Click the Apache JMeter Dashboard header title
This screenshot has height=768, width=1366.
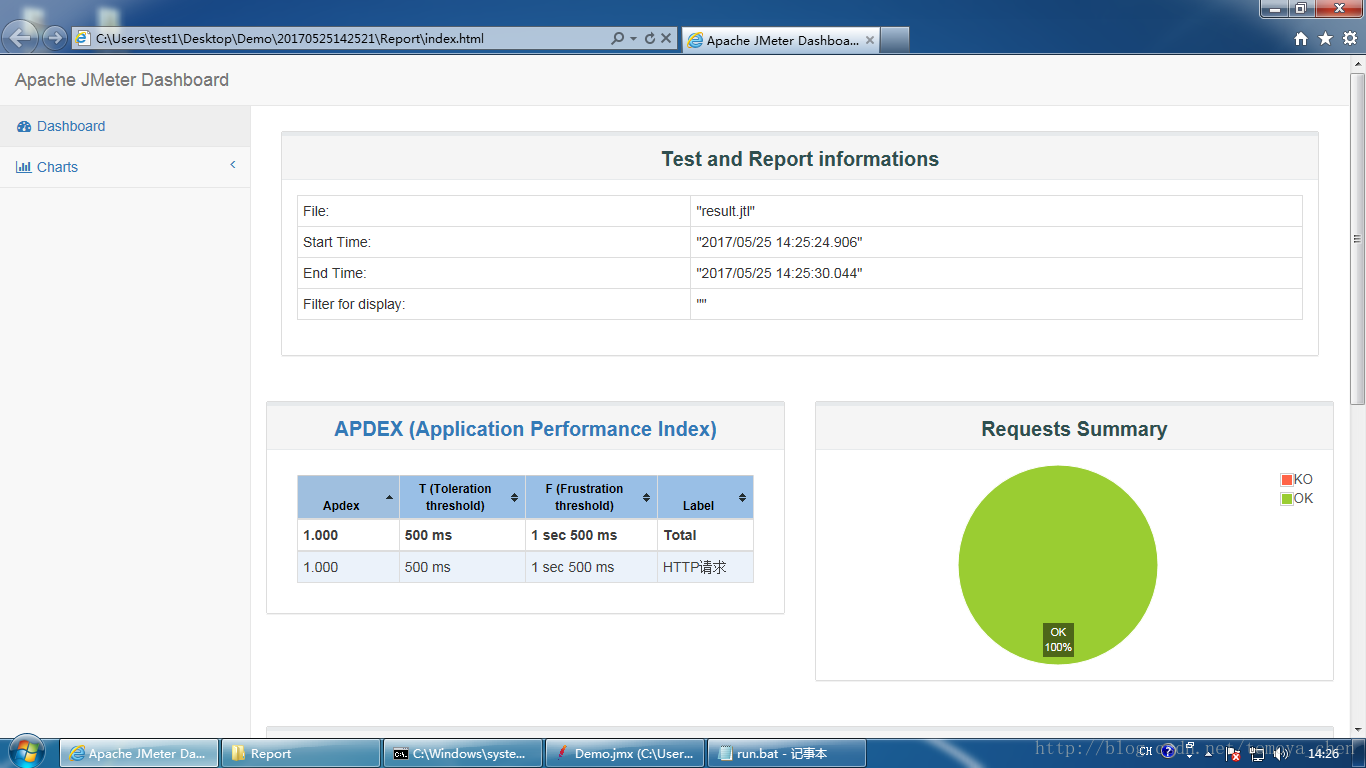point(122,80)
